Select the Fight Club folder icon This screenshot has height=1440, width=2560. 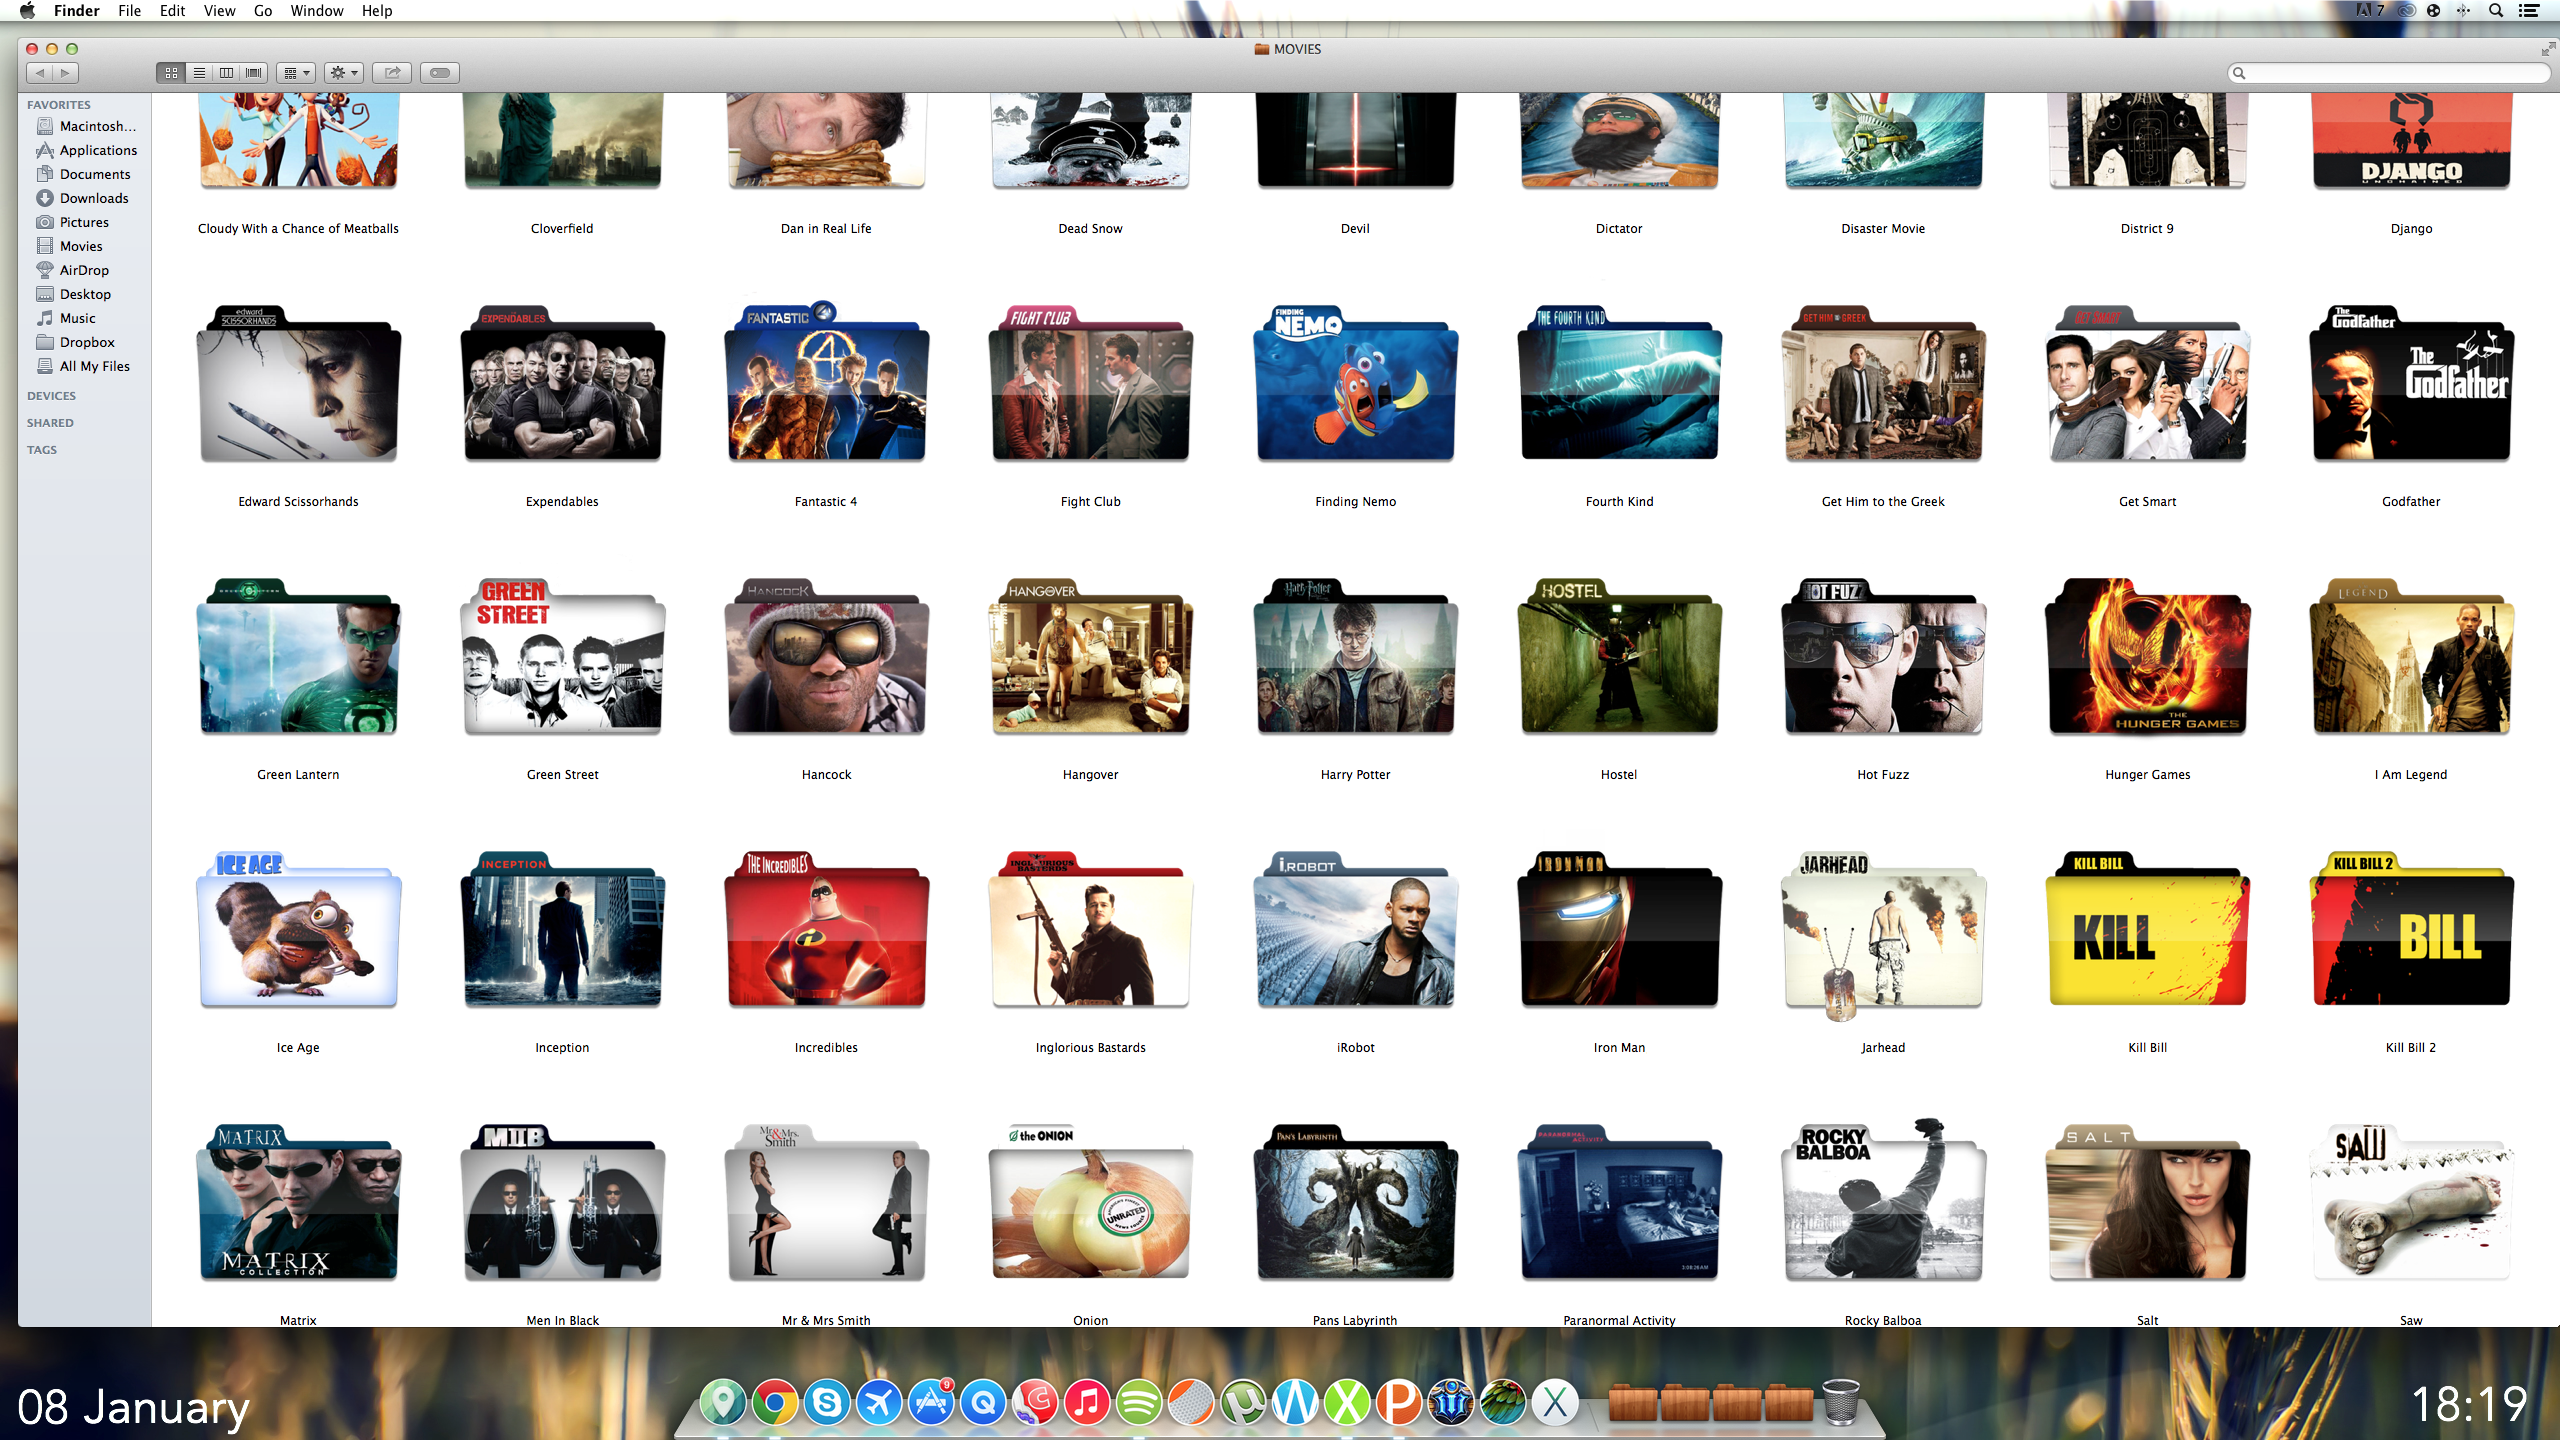[x=1090, y=385]
